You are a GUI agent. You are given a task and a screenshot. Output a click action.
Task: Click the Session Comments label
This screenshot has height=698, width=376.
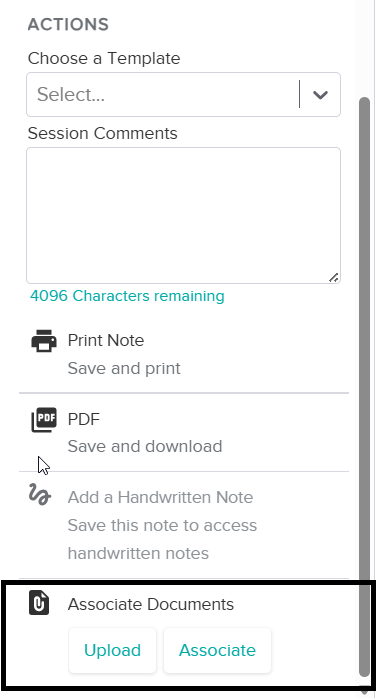103,133
